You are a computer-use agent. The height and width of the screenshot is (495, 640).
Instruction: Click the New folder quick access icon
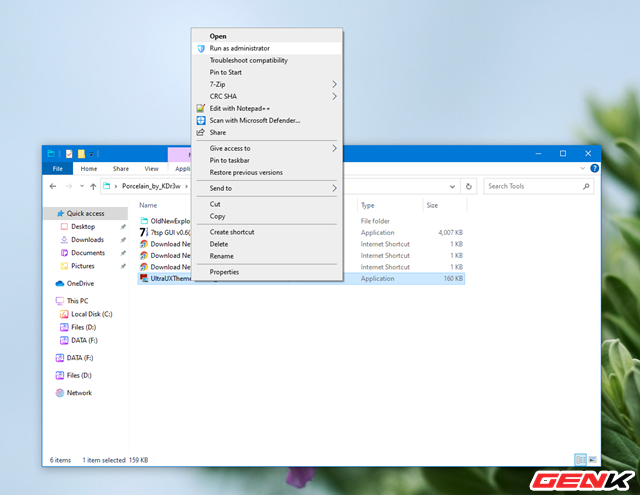coord(81,154)
